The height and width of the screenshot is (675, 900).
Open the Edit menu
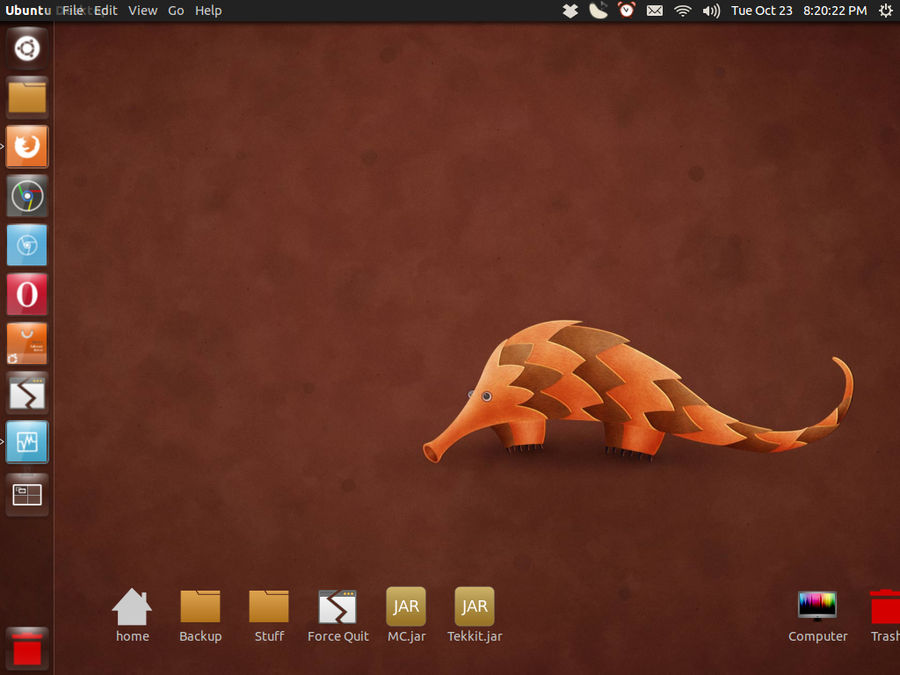click(x=106, y=10)
